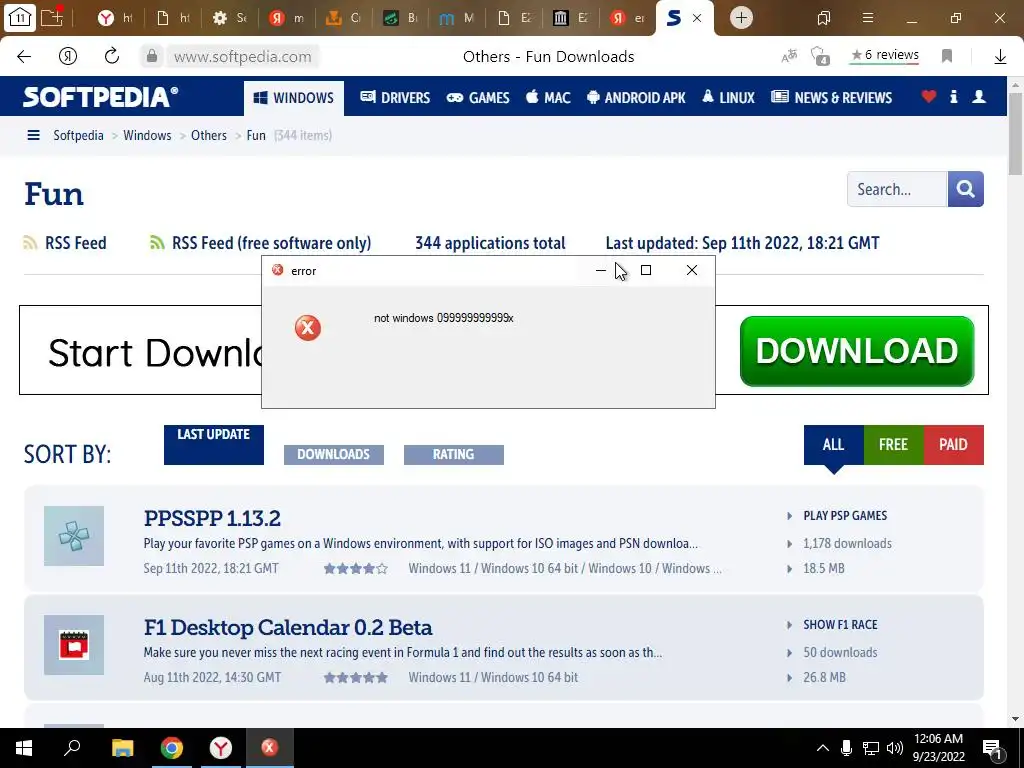1024x768 pixels.
Task: Go to Others in the breadcrumb
Action: click(x=209, y=135)
